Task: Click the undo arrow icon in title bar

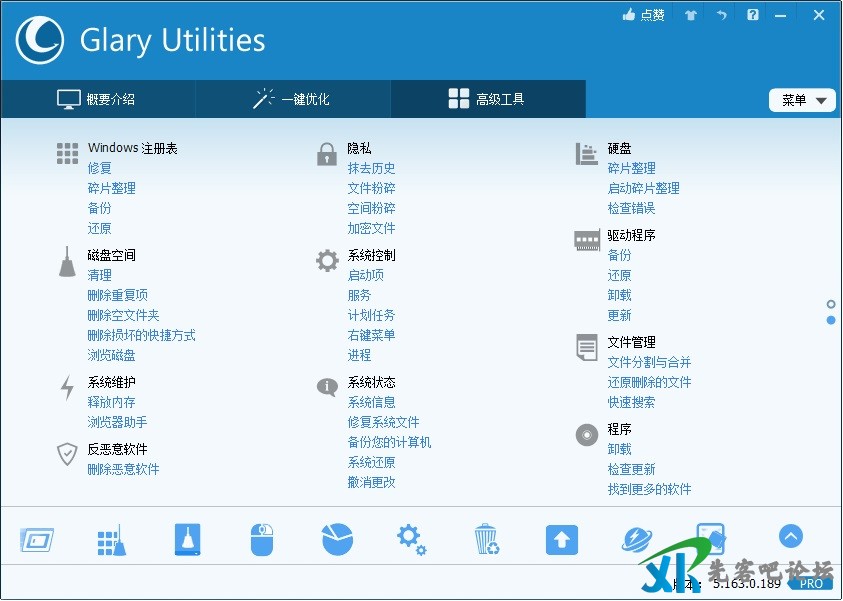Action: pyautogui.click(x=722, y=15)
